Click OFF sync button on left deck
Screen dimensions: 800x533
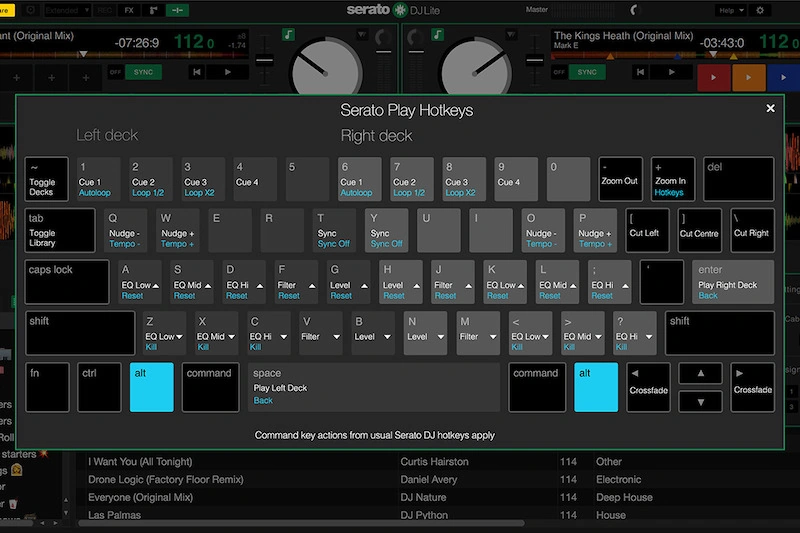[115, 72]
